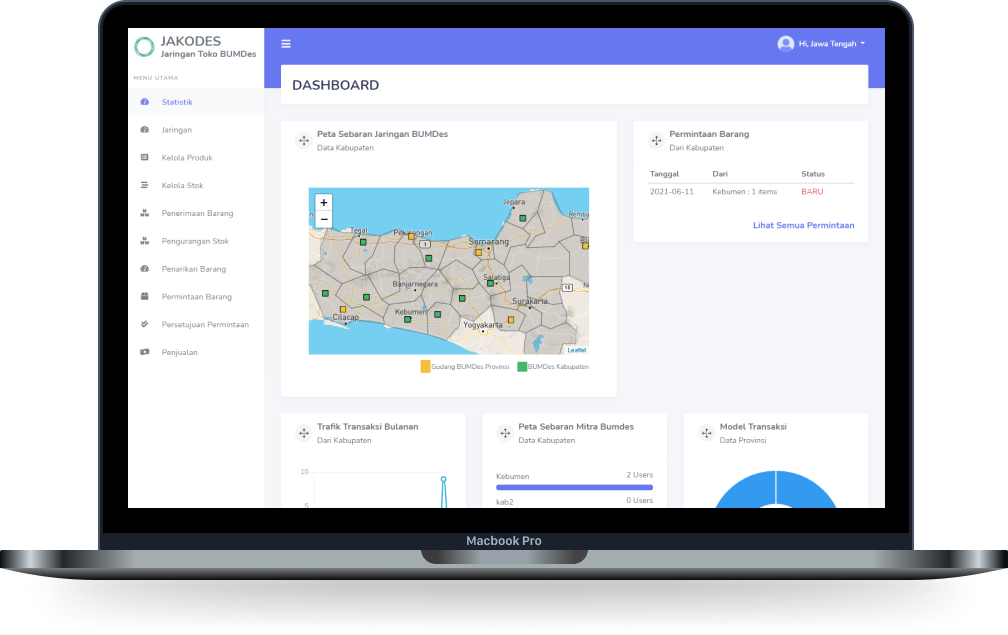Click move icon on Model Transaksi card
This screenshot has width=1008, height=635.
[x=706, y=433]
